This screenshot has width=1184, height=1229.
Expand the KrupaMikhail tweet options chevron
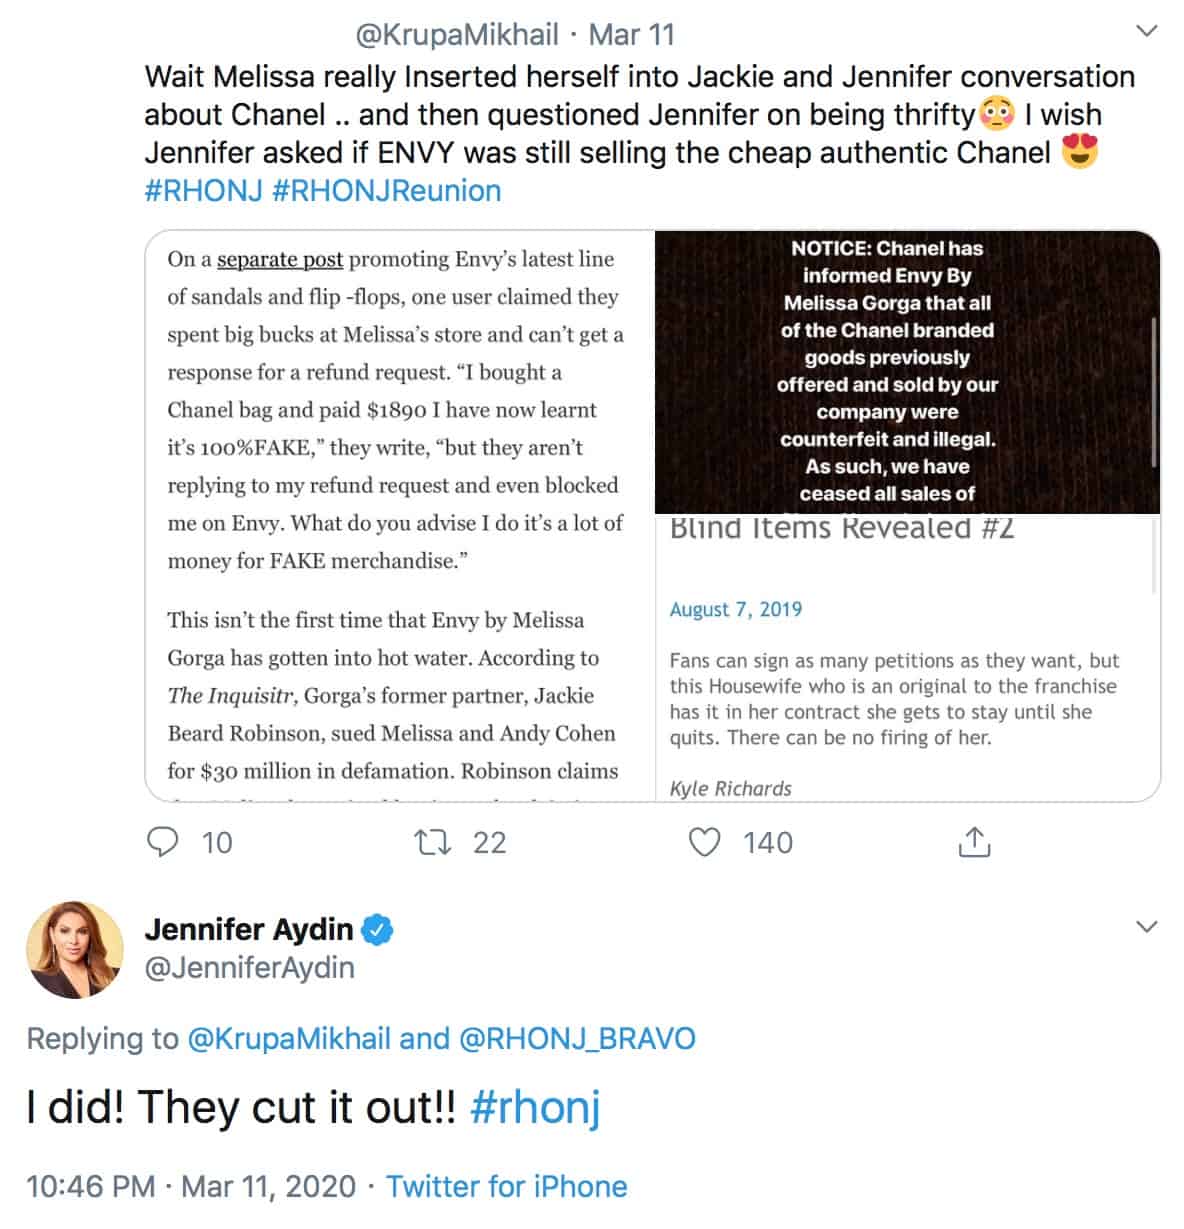[1147, 31]
